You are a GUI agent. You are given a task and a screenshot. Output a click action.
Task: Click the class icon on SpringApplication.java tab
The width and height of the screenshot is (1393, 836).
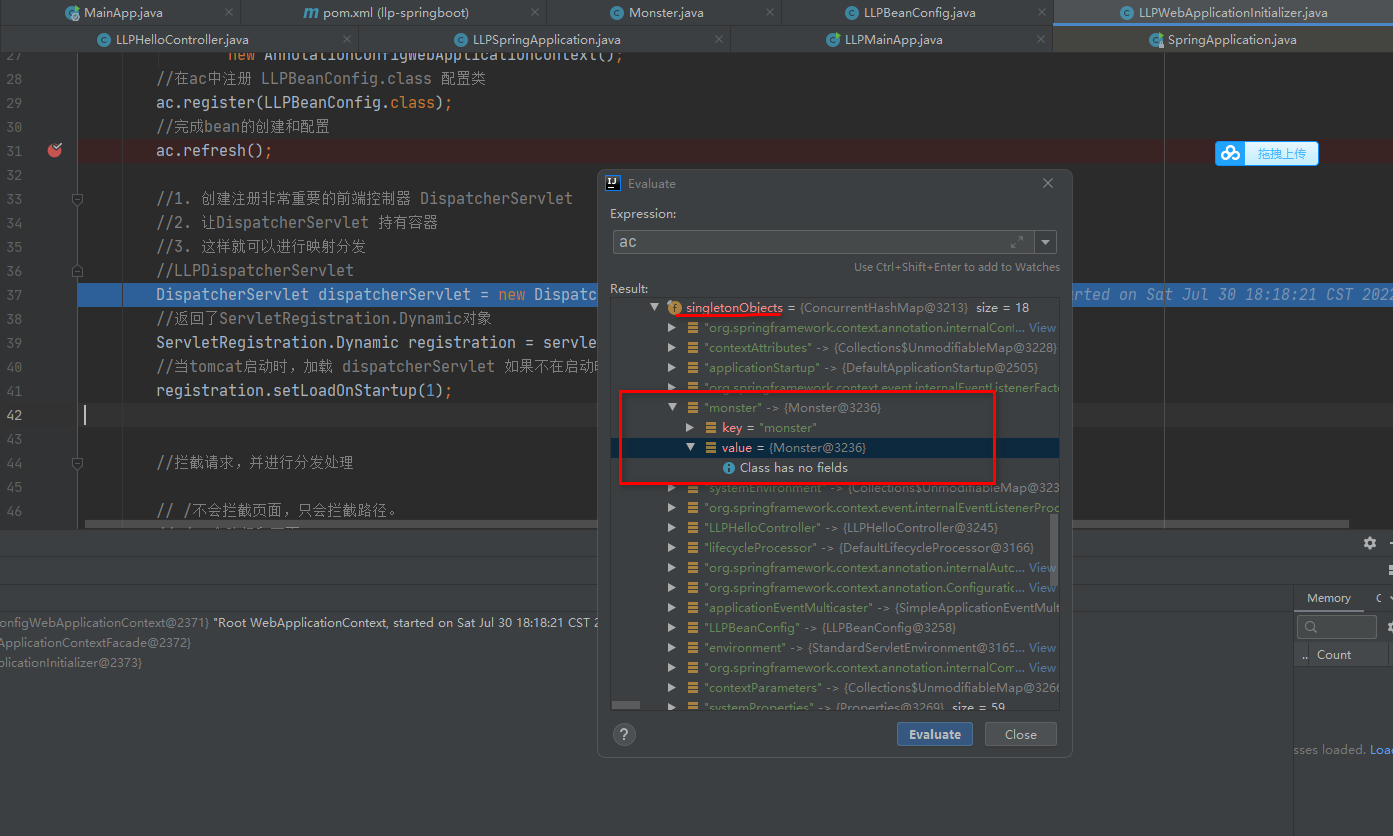[1157, 40]
